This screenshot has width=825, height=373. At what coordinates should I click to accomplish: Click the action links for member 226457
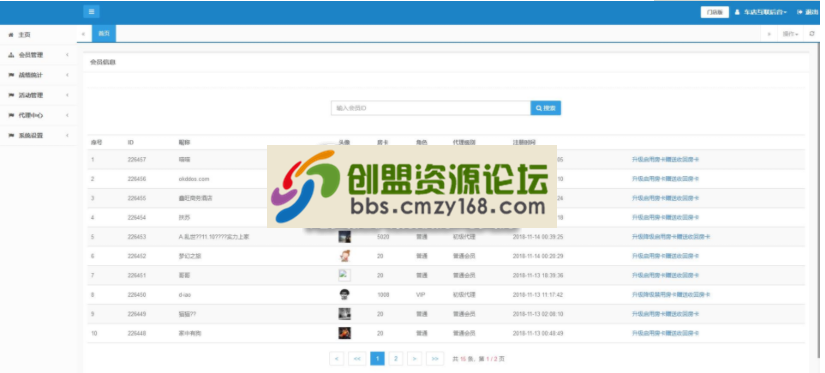tap(666, 159)
